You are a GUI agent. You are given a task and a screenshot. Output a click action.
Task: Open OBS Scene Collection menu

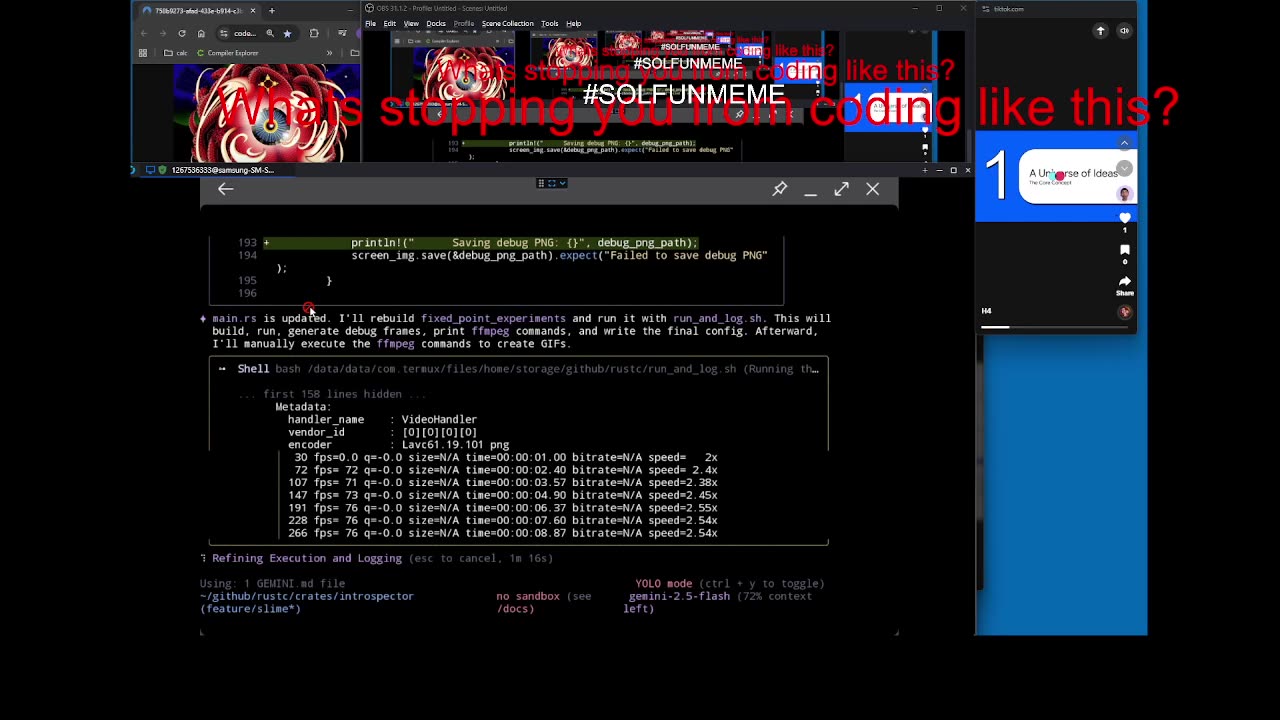click(508, 23)
